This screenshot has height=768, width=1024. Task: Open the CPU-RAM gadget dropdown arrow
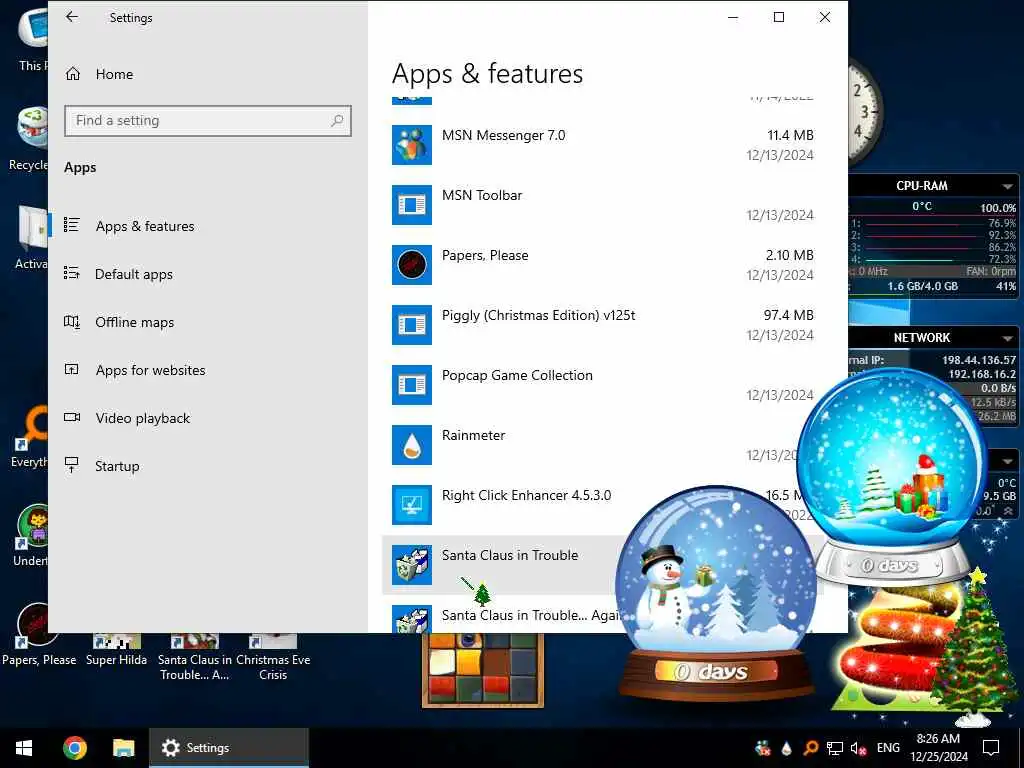(x=1008, y=186)
